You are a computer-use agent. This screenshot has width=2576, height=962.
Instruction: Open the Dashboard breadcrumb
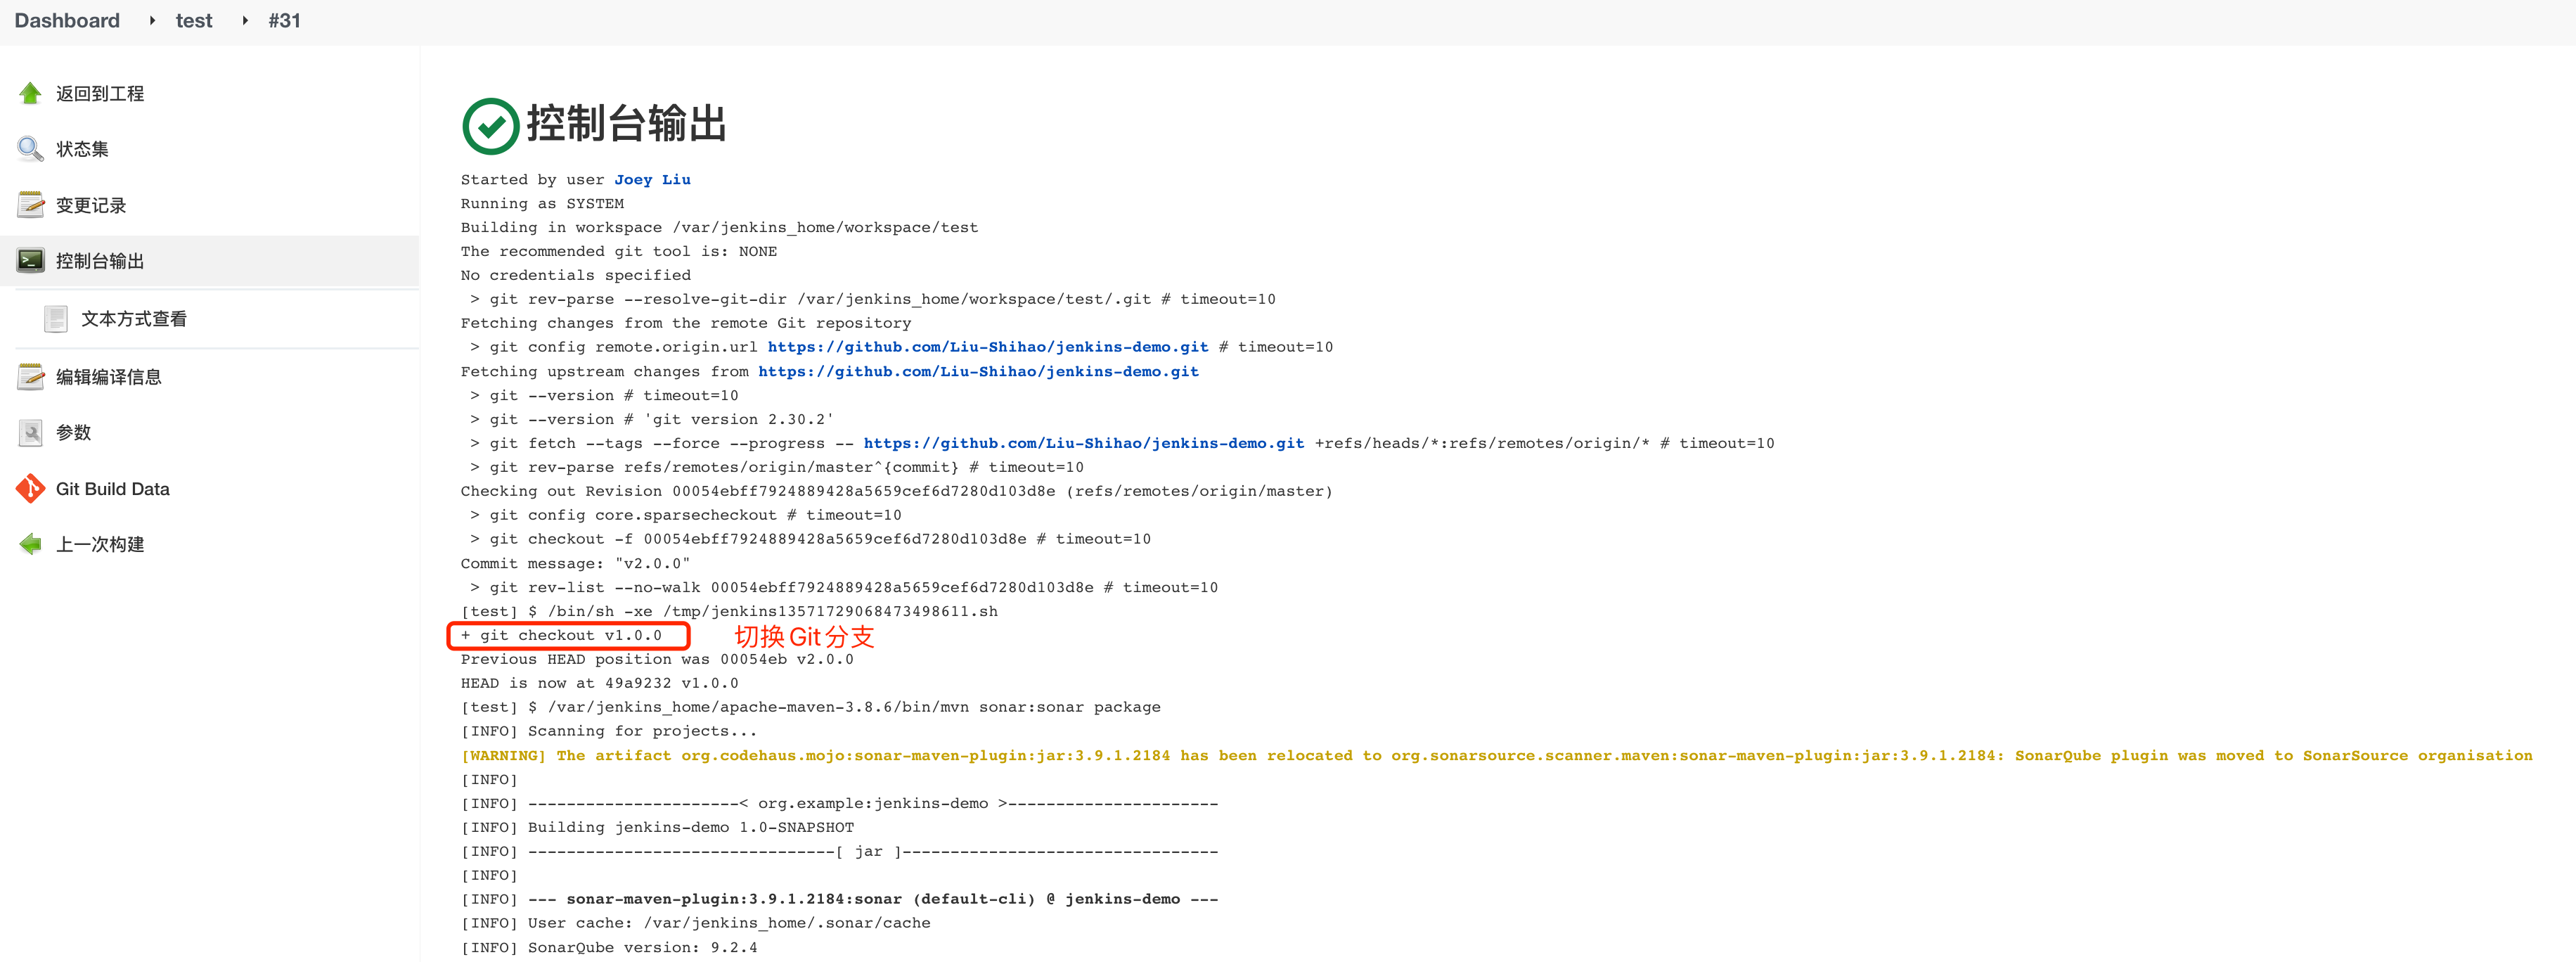67,21
